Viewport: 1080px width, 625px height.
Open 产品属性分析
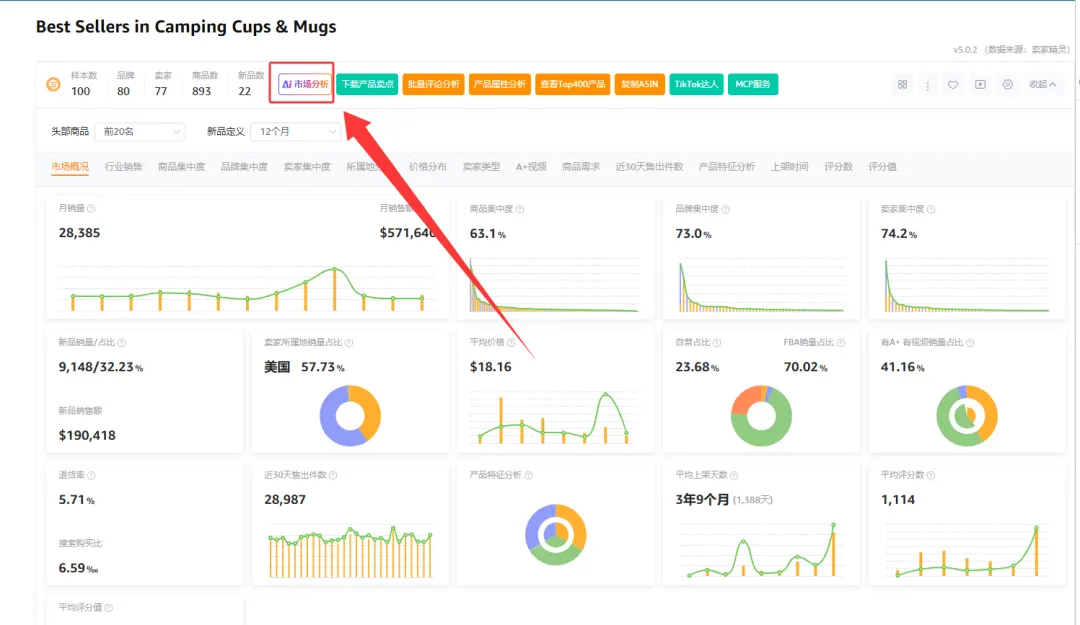[x=499, y=84]
